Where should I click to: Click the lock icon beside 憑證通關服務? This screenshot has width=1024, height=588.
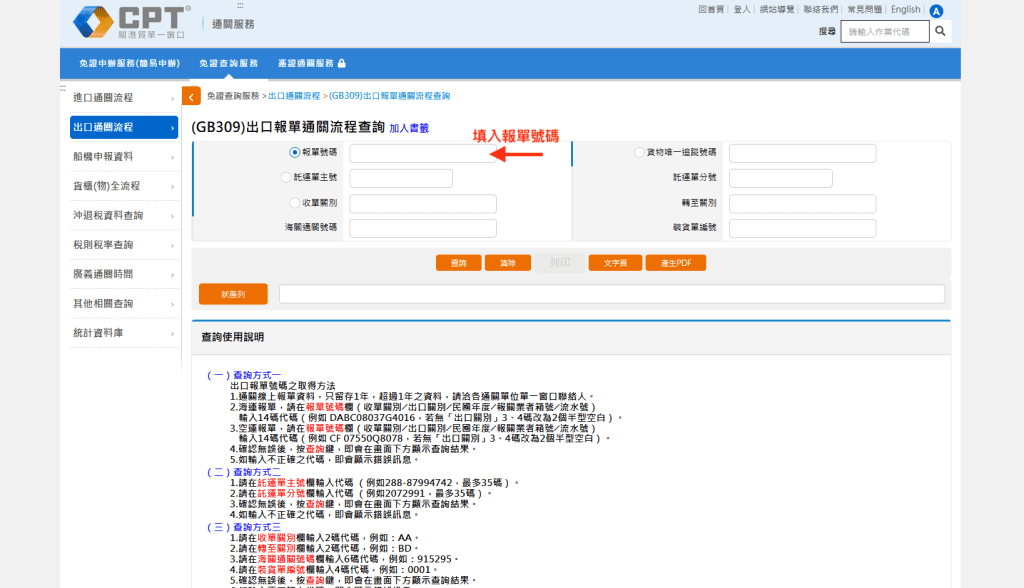(342, 63)
